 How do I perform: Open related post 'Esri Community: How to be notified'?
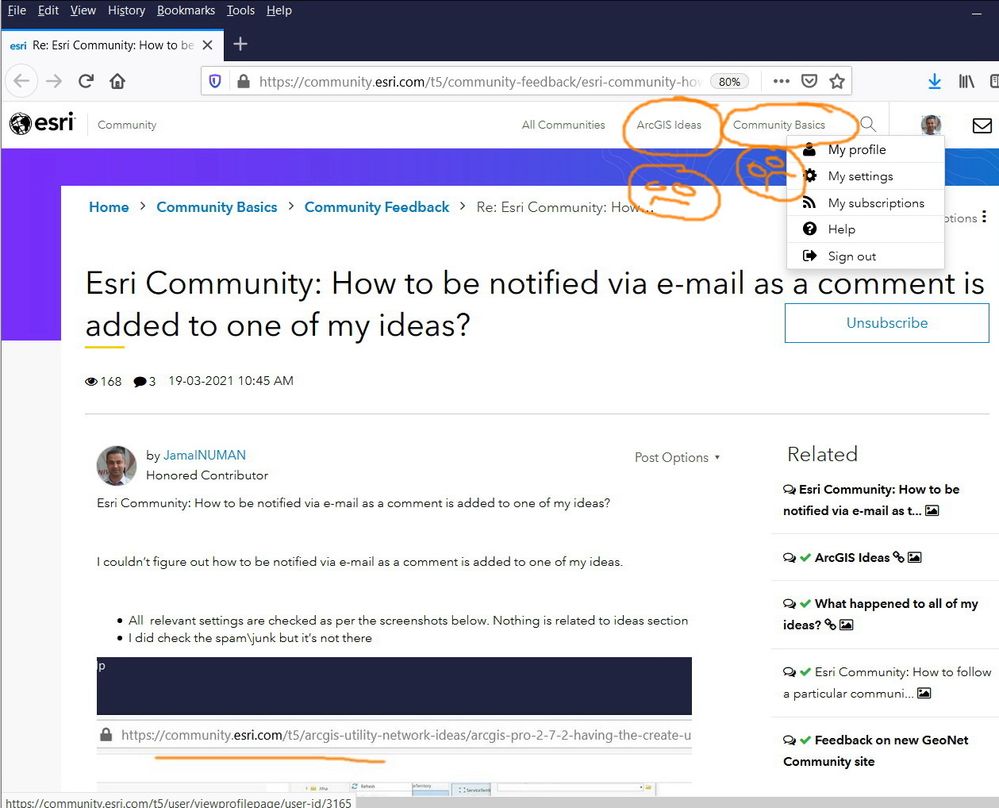pyautogui.click(x=871, y=500)
